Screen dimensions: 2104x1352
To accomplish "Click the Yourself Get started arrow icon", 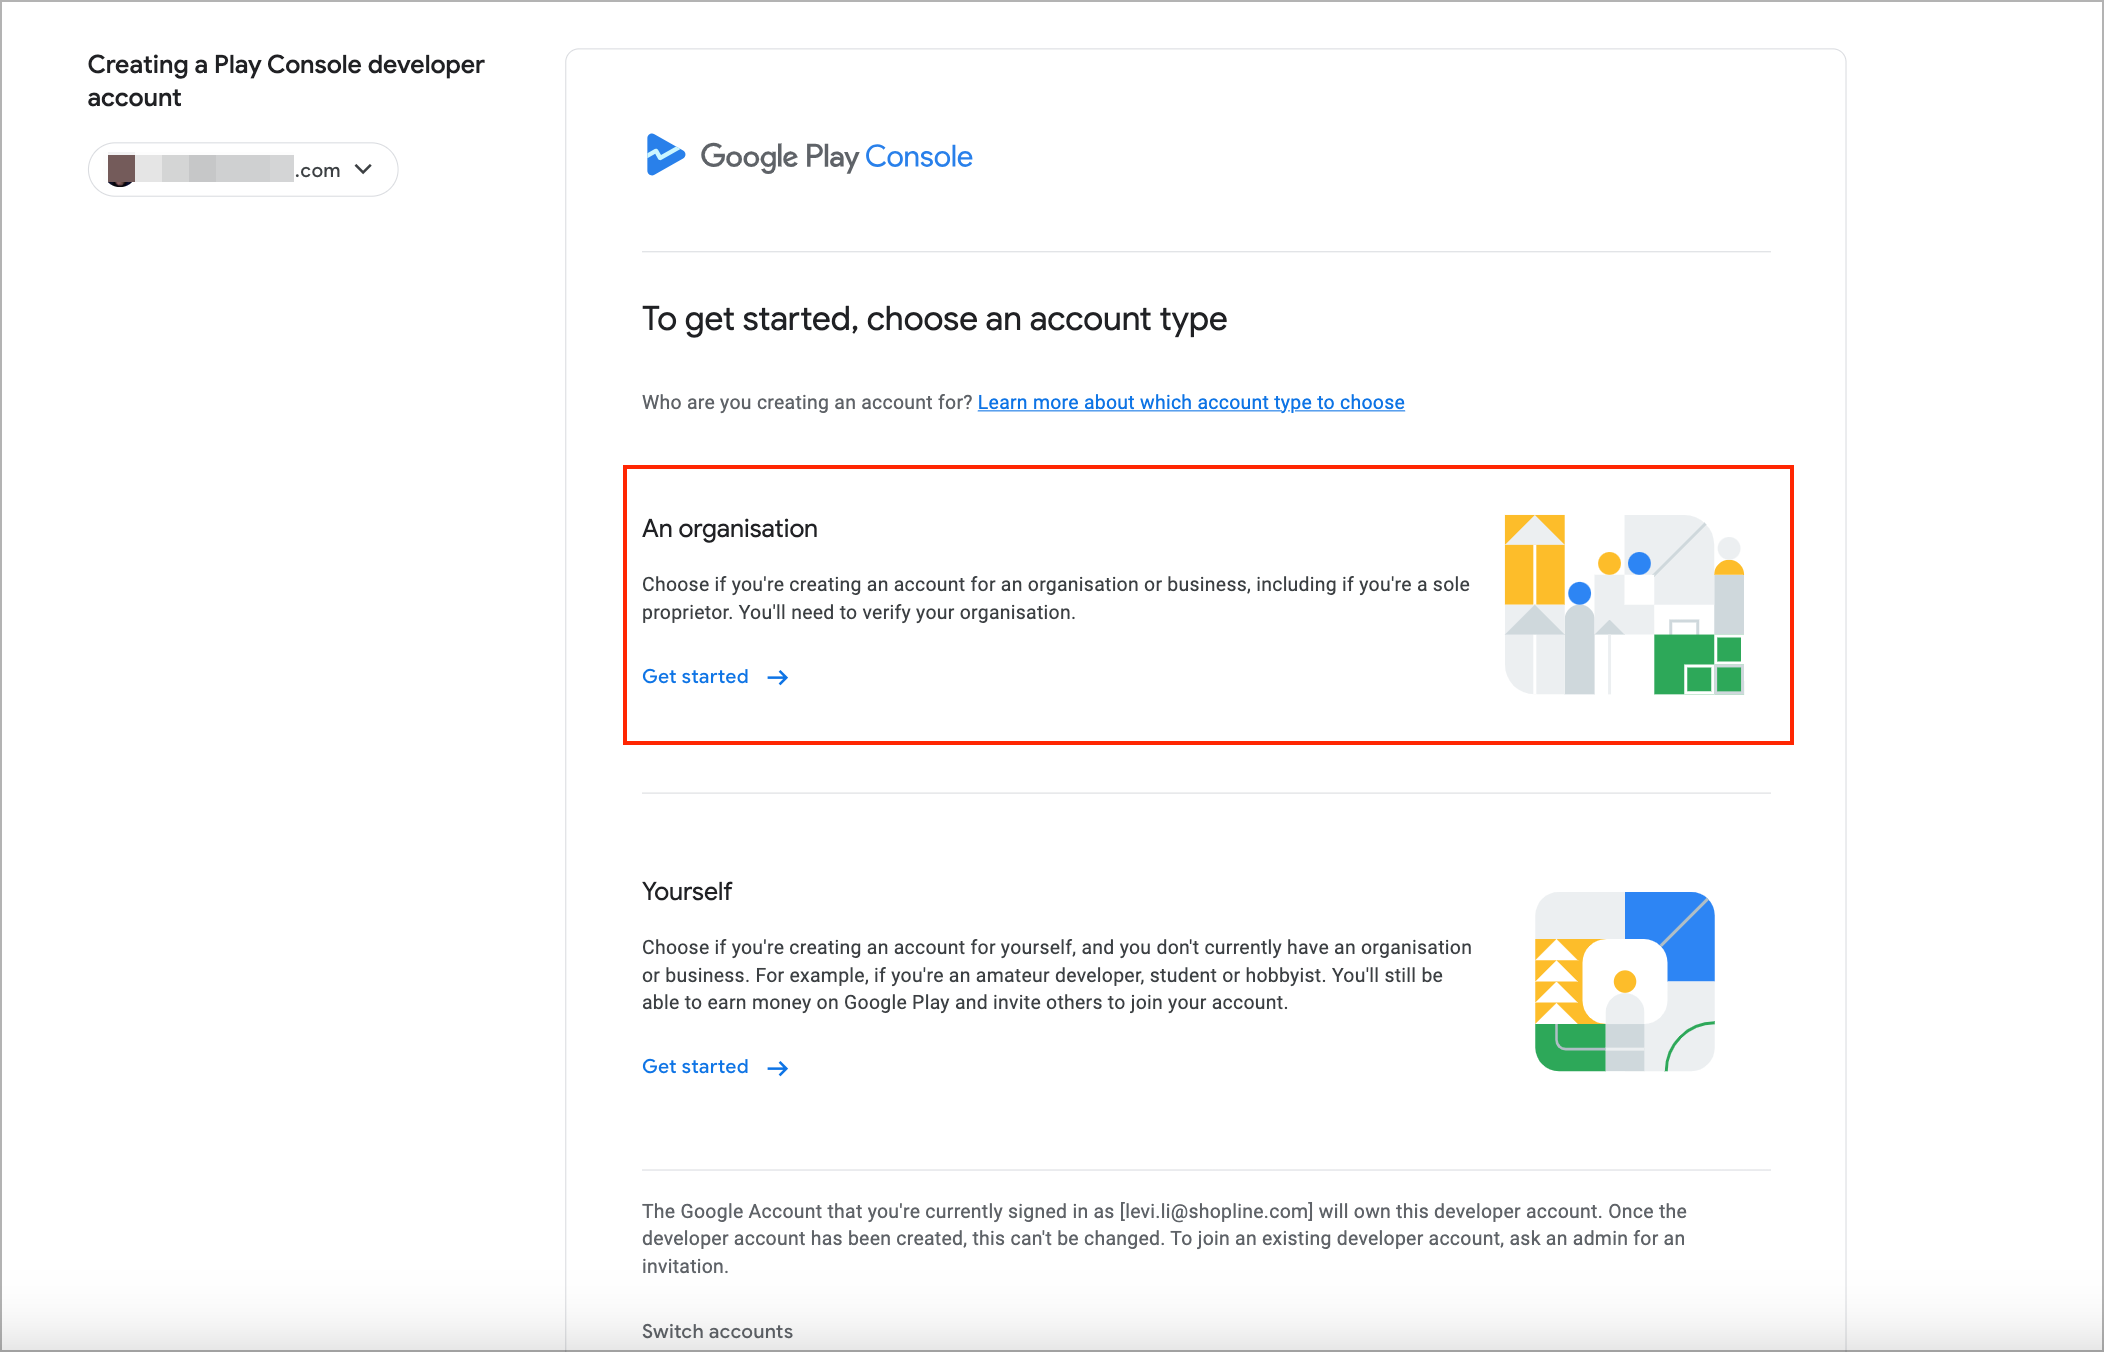I will coord(778,1068).
